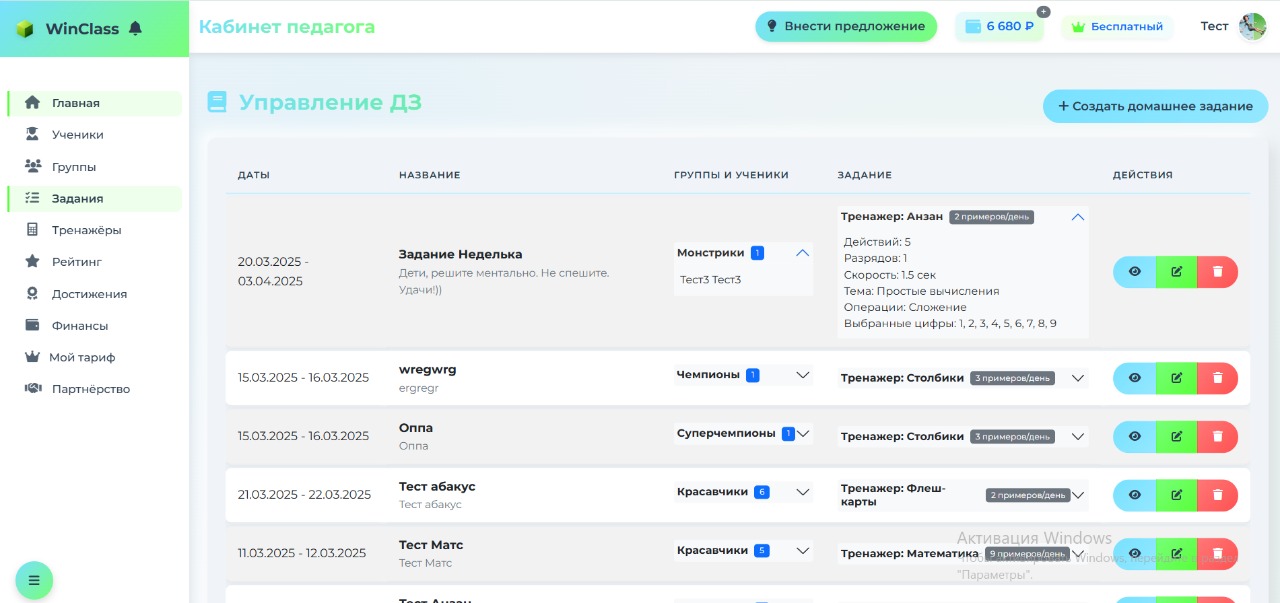Click the notification bell beside WinClass
Viewport: 1280px width, 603px height.
(x=136, y=29)
